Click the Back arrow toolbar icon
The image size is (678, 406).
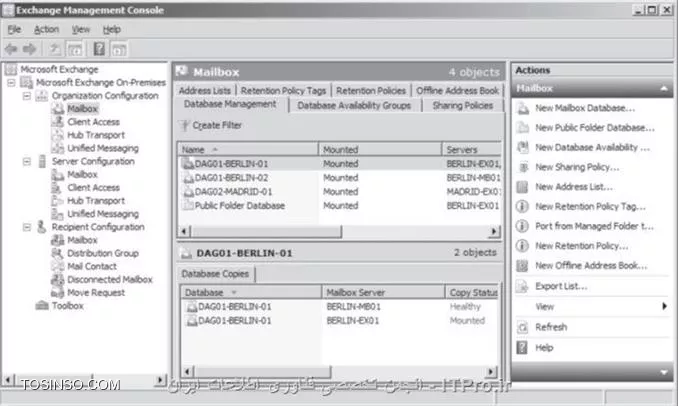[x=11, y=49]
